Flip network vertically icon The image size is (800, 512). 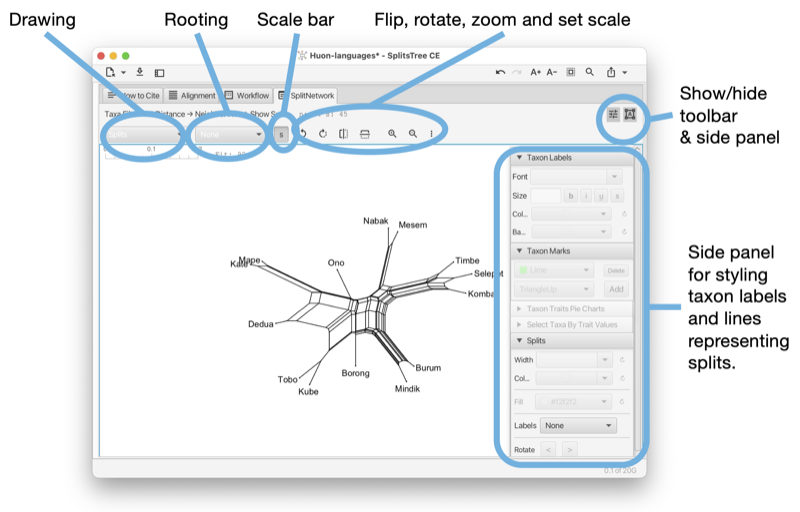click(x=364, y=134)
